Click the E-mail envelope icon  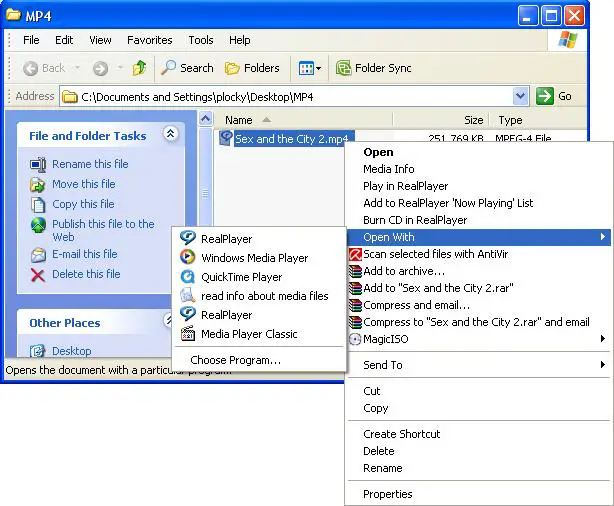click(38, 255)
